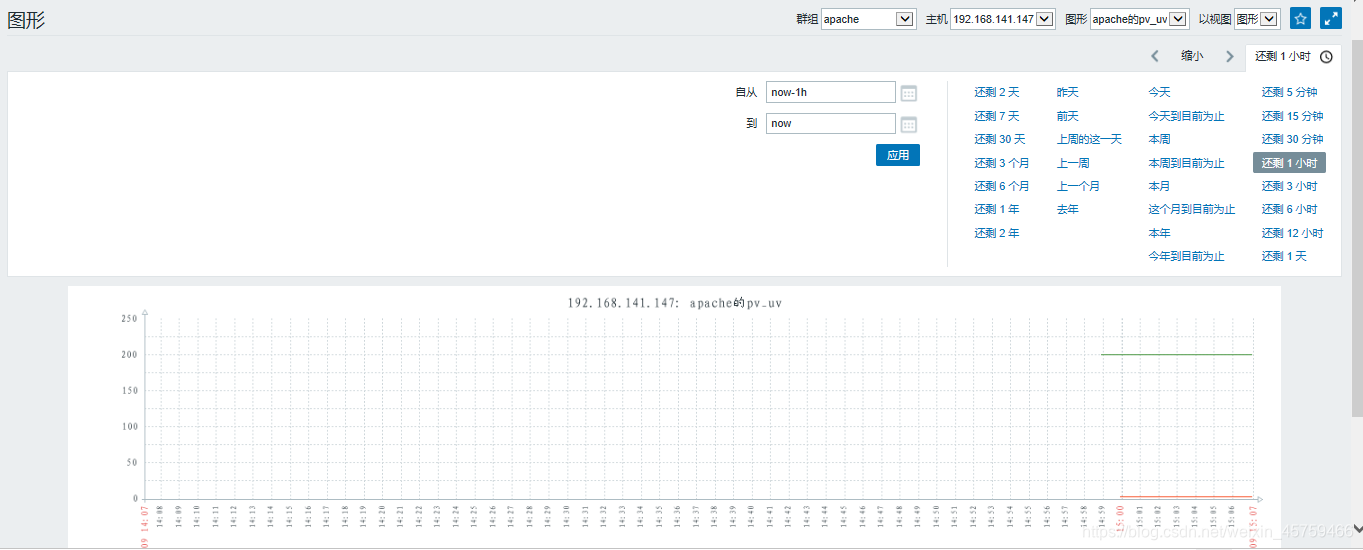
Task: Open the 以视图 view type dropdown
Action: (x=1257, y=19)
